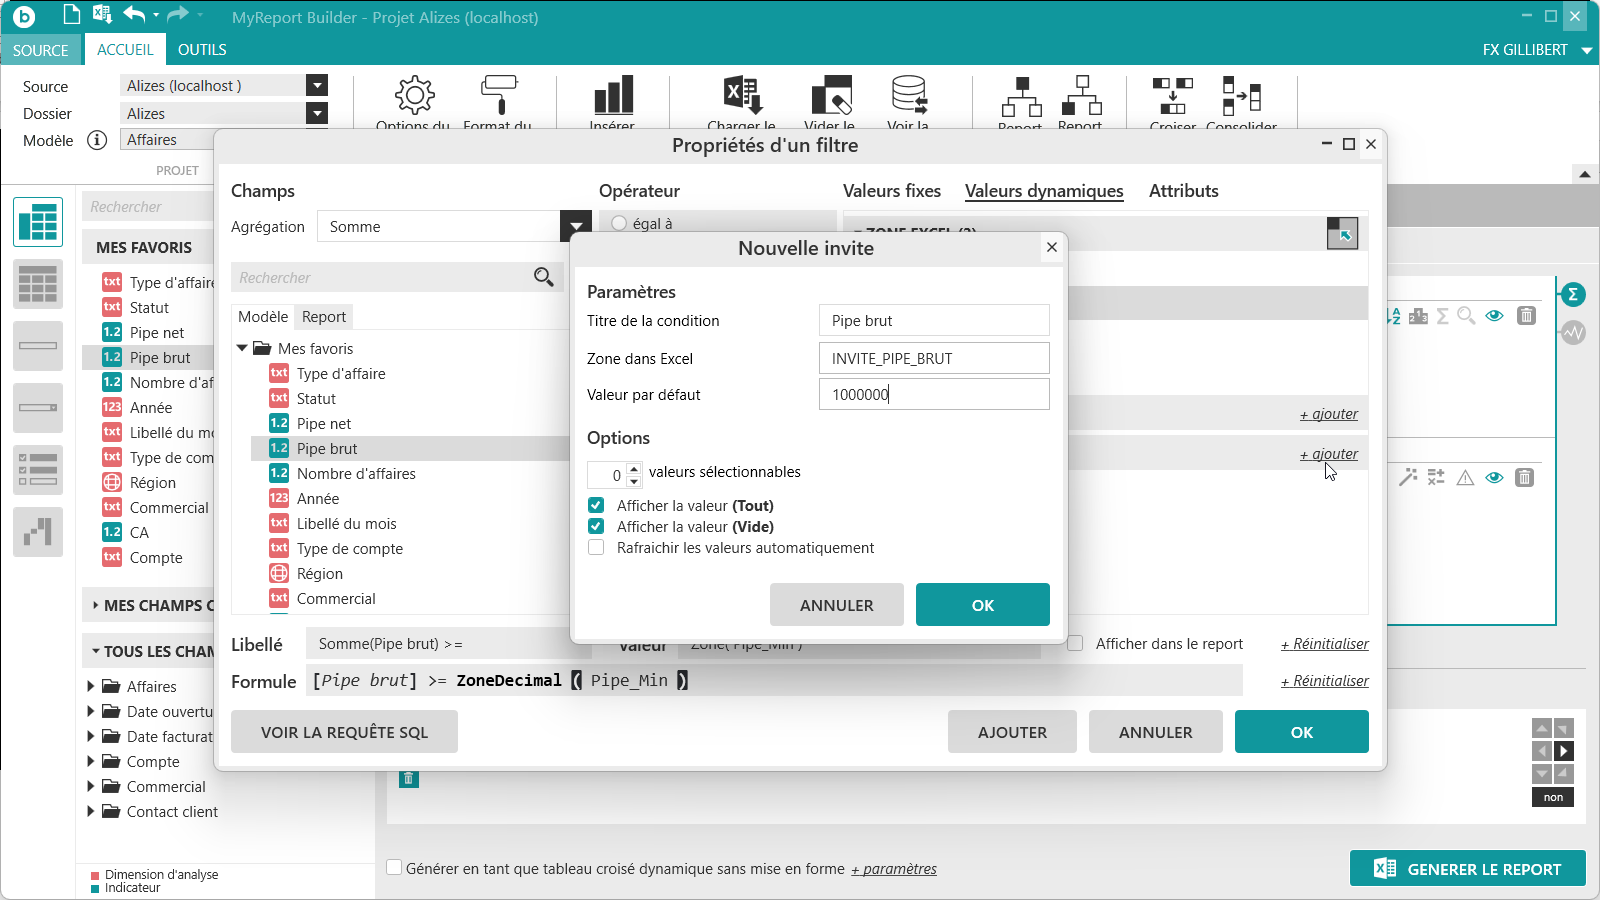Open the Source Alizes dropdown
This screenshot has height=900, width=1600.
point(317,86)
